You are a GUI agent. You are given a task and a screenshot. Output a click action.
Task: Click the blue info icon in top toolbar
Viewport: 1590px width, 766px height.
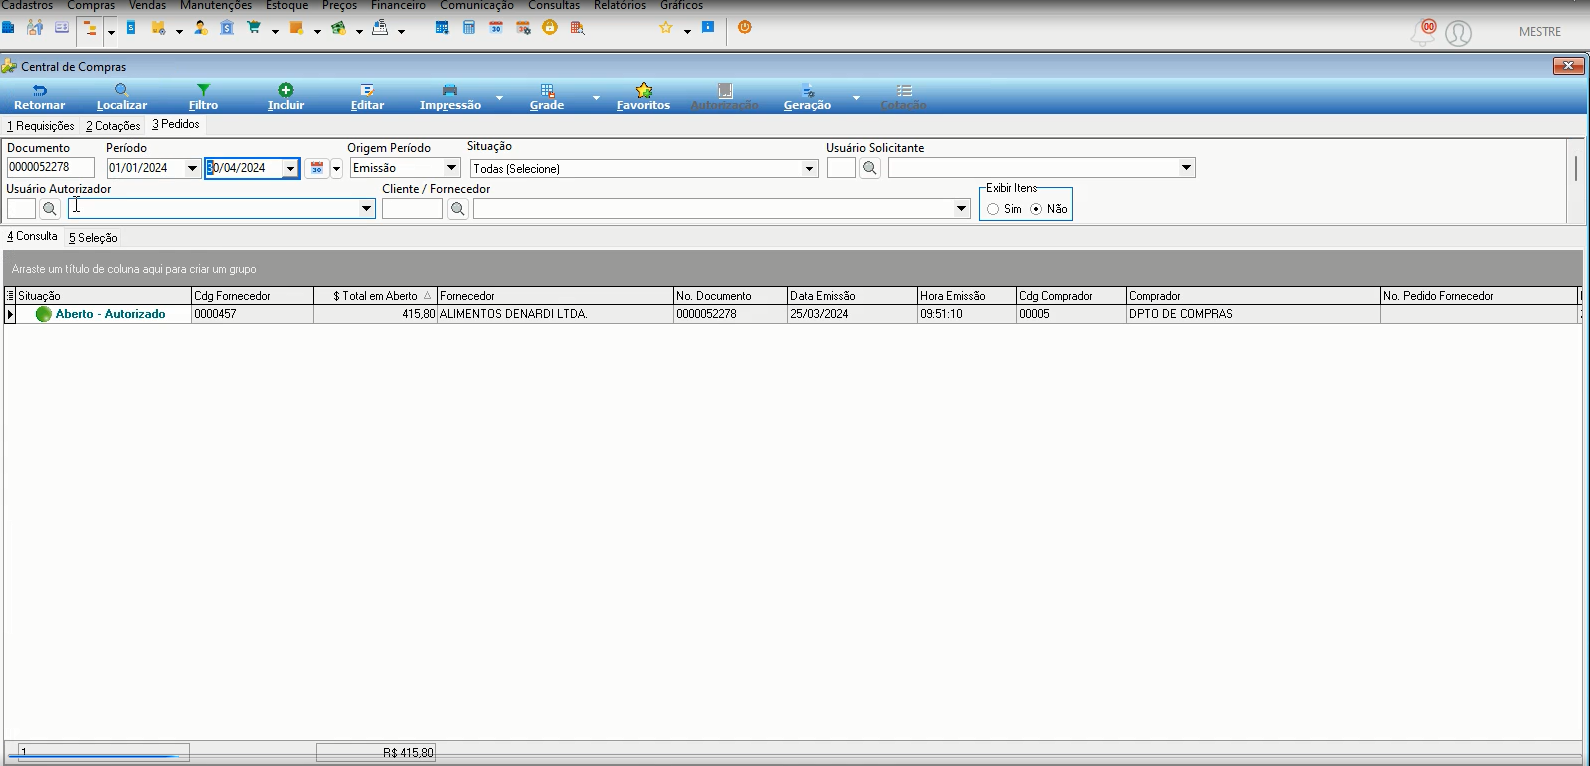coord(708,27)
